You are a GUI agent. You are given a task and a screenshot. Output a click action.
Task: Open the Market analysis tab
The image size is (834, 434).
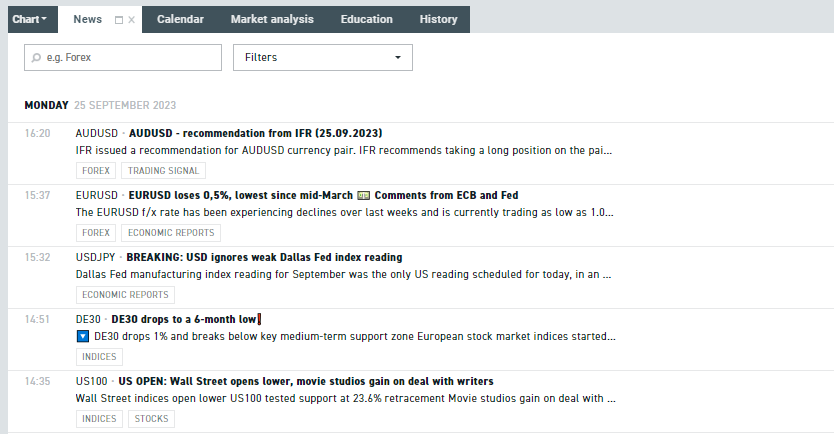[x=272, y=19]
